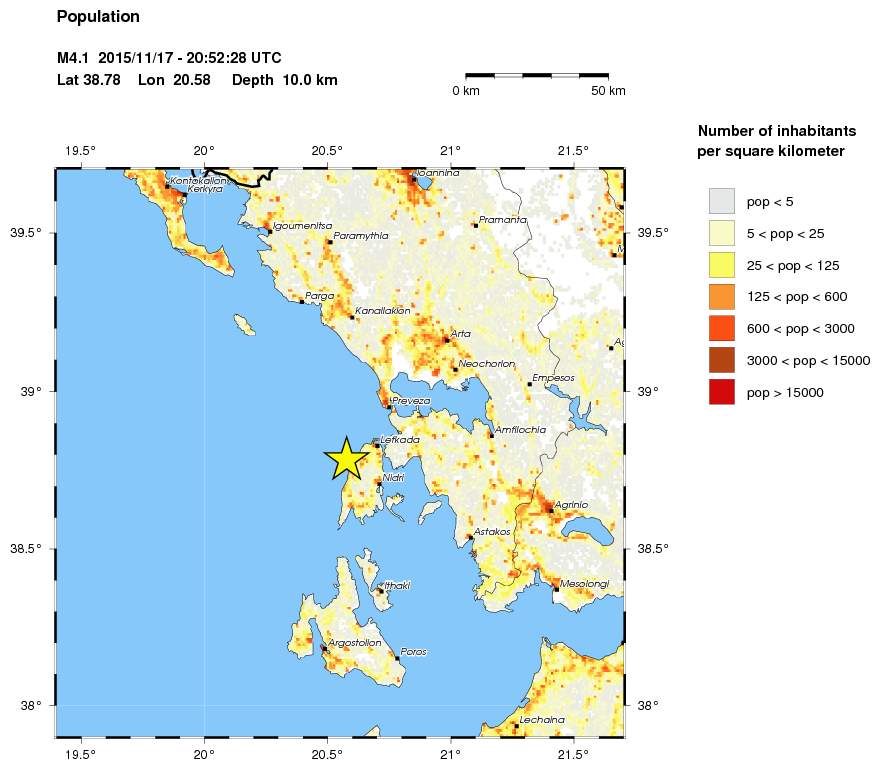880x769 pixels.
Task: Click the yellow '25 < pop < 125' swatch
Action: (721, 265)
